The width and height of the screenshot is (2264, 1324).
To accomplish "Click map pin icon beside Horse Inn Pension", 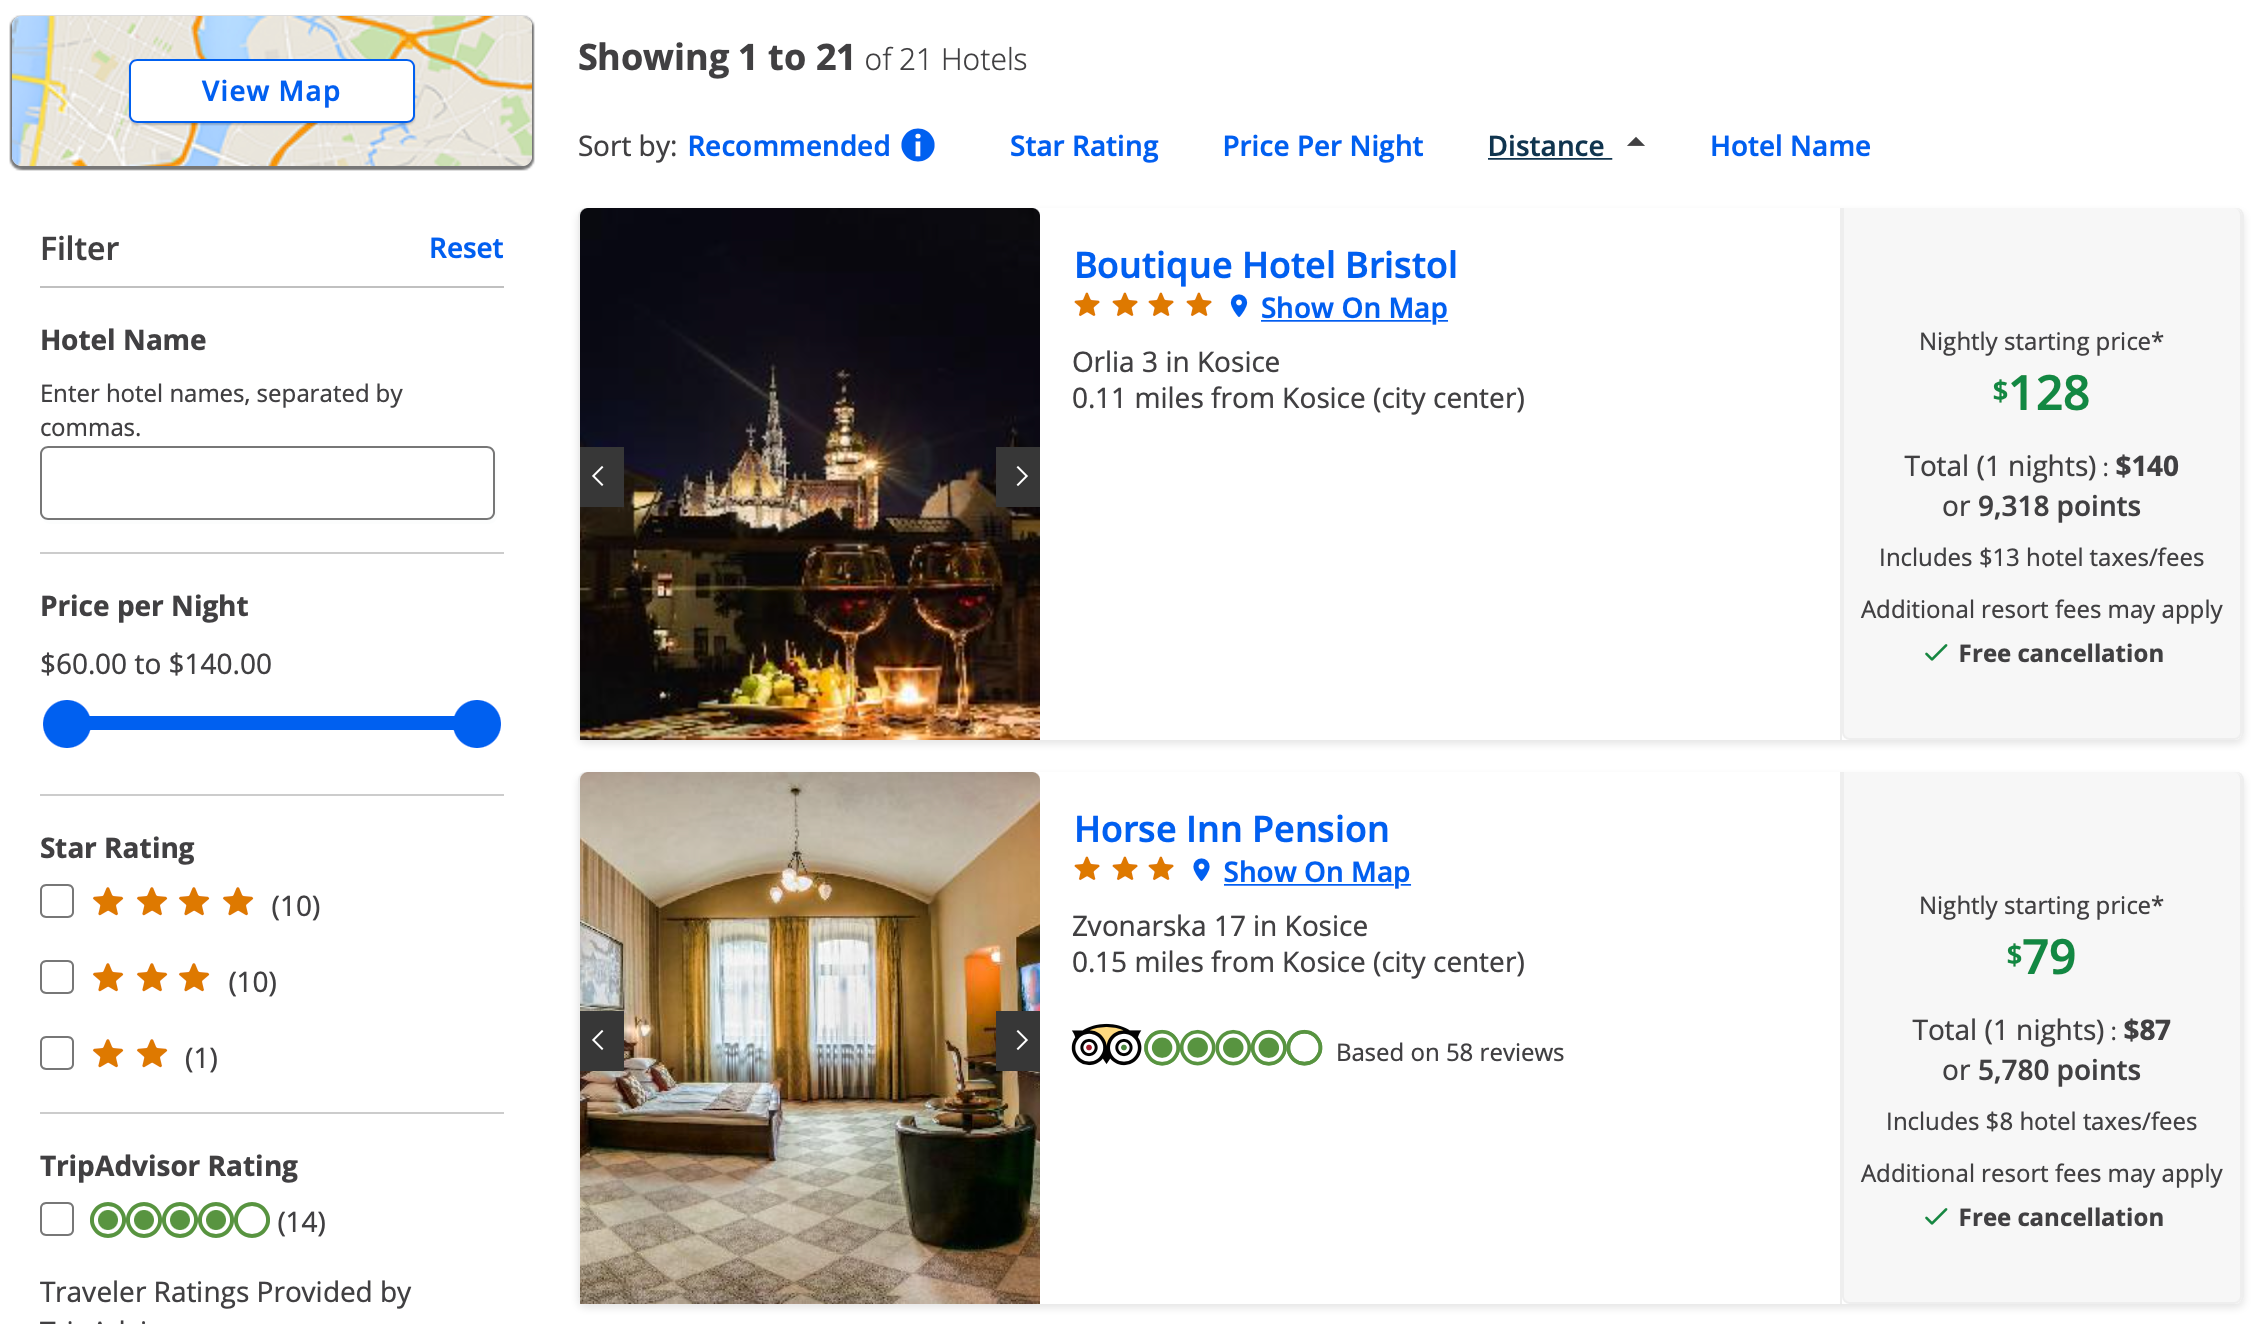I will click(x=1201, y=870).
